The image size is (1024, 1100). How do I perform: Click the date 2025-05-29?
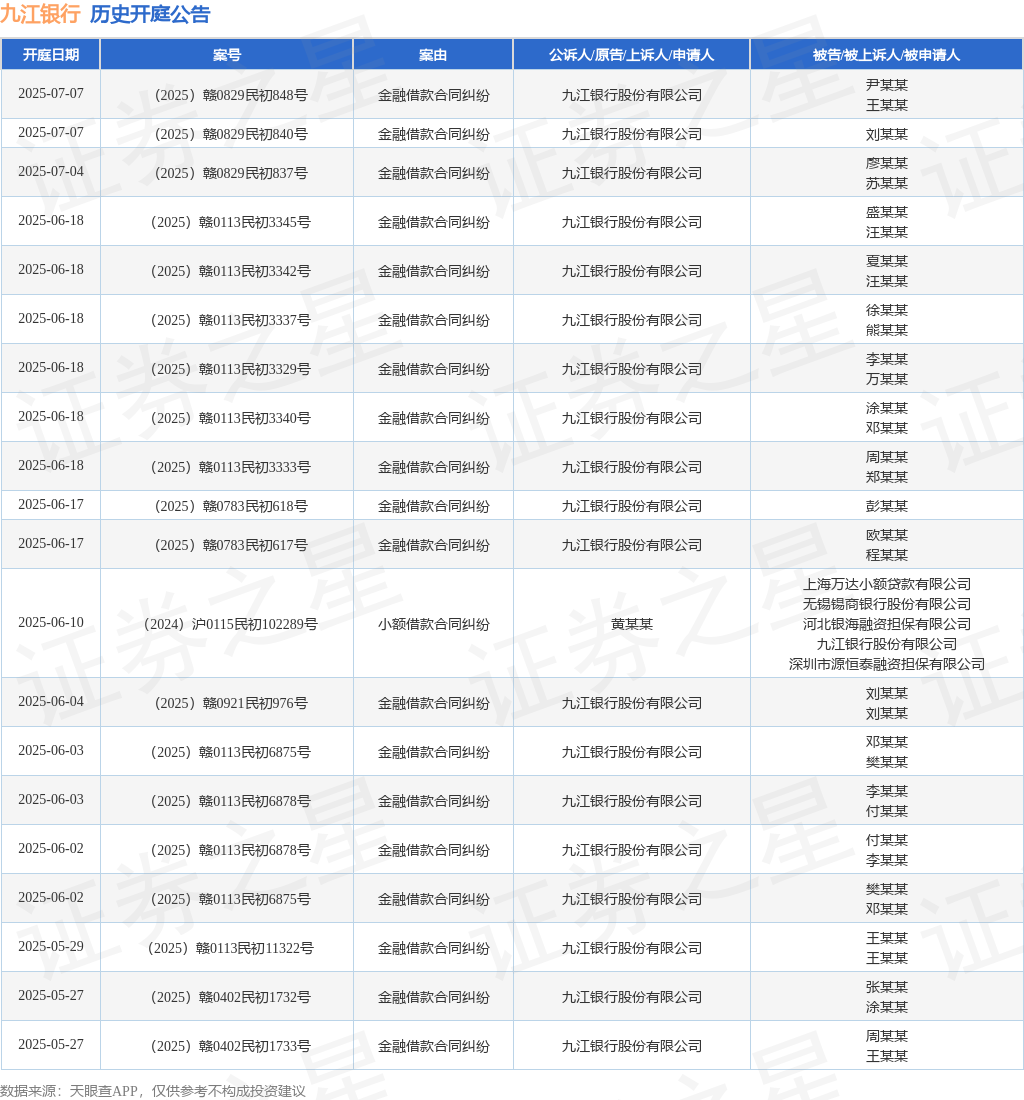click(x=50, y=947)
